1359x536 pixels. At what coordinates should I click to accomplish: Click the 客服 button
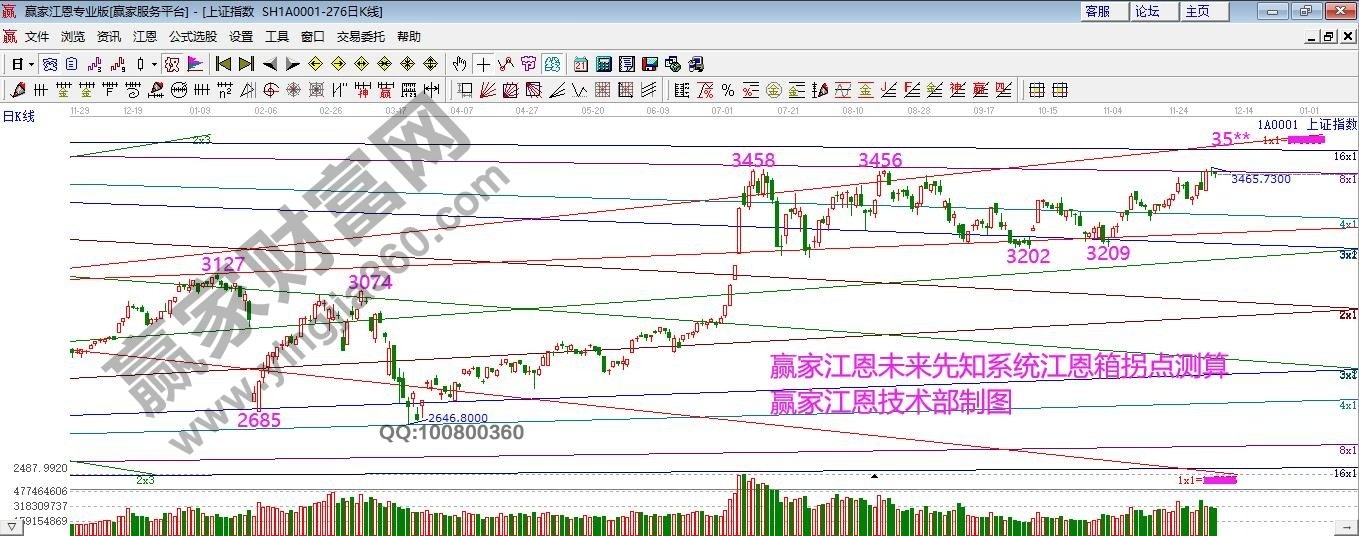pos(1097,11)
